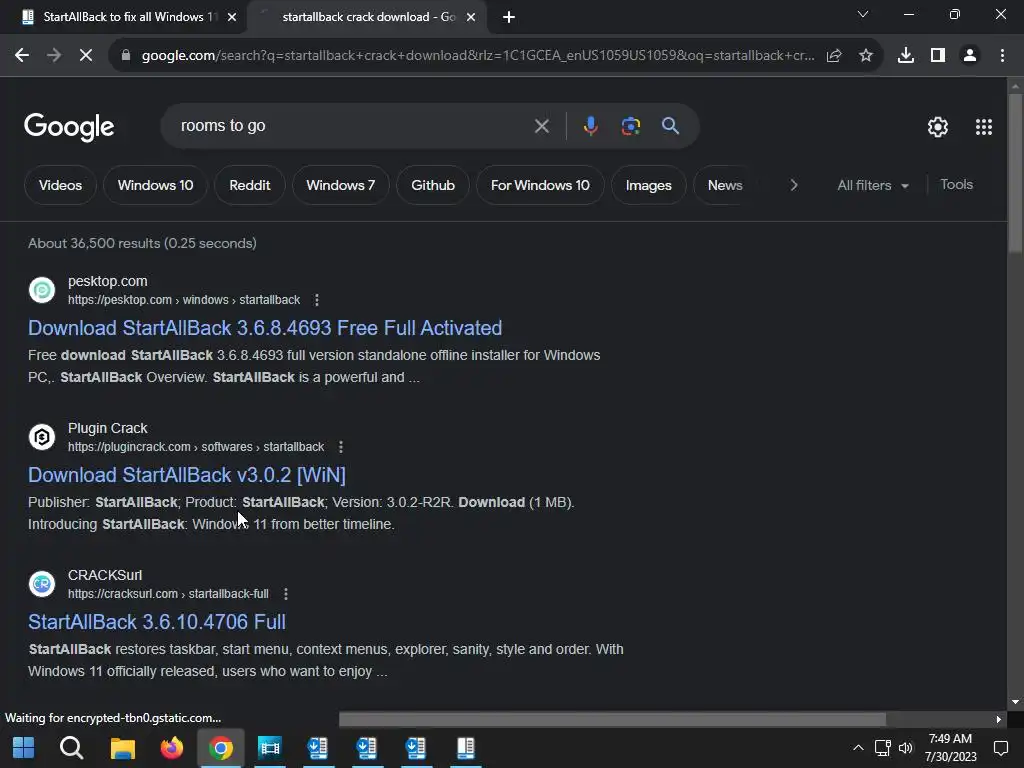Image resolution: width=1024 pixels, height=768 pixels.
Task: Close the StartAllBack tab
Action: 231,17
